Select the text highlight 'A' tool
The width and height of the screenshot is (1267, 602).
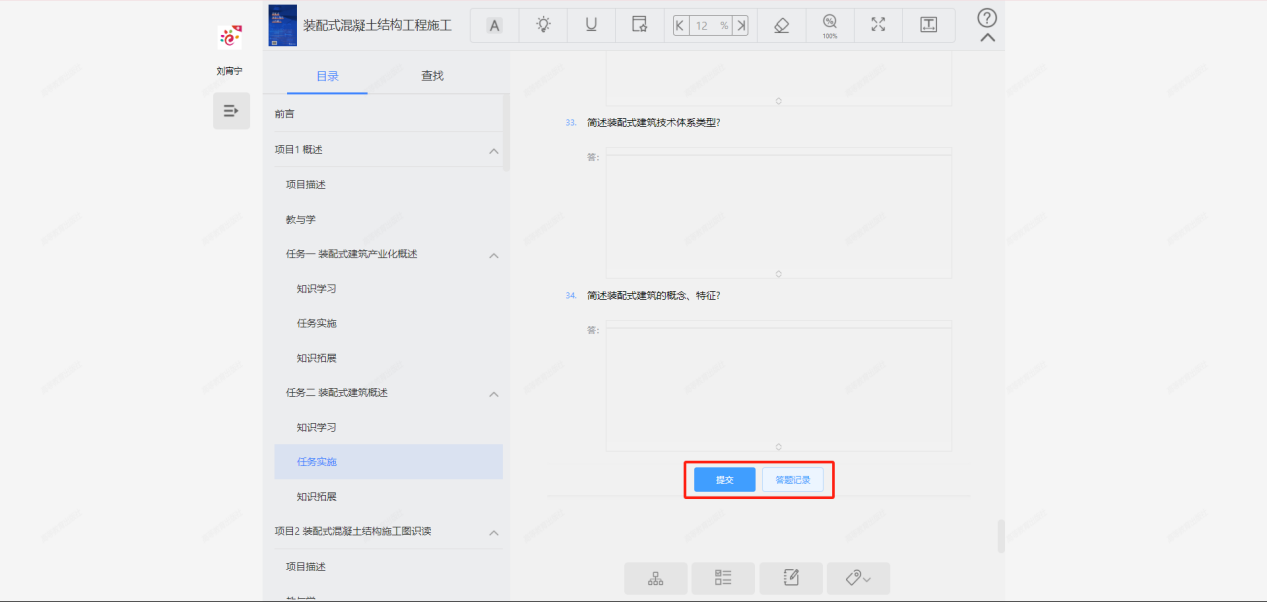[494, 26]
